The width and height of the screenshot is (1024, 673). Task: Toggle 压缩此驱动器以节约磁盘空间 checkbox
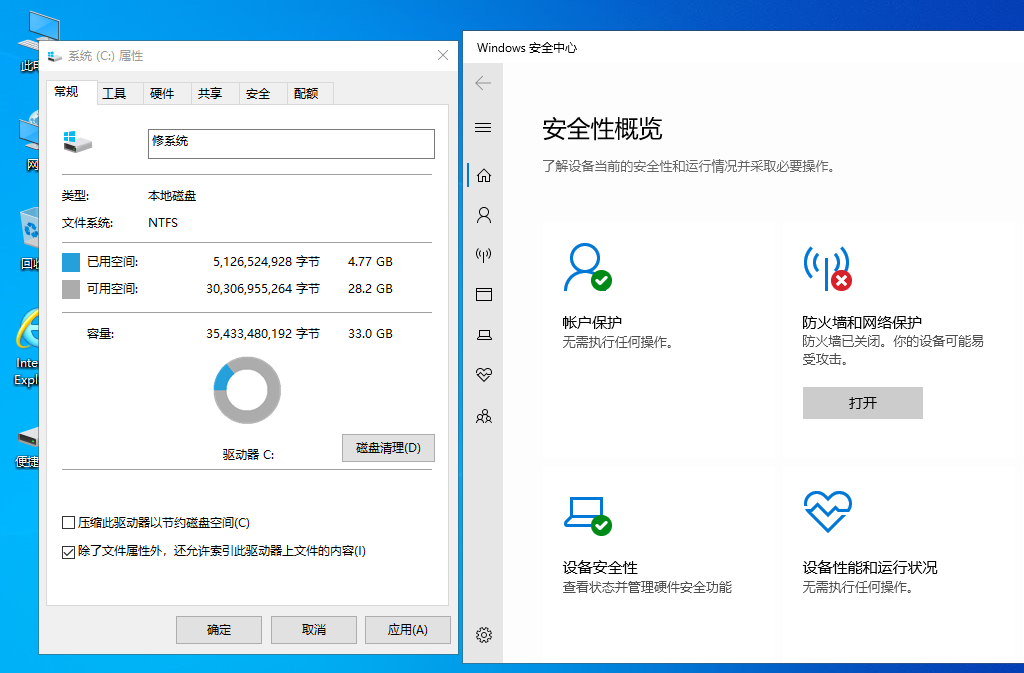tap(68, 523)
